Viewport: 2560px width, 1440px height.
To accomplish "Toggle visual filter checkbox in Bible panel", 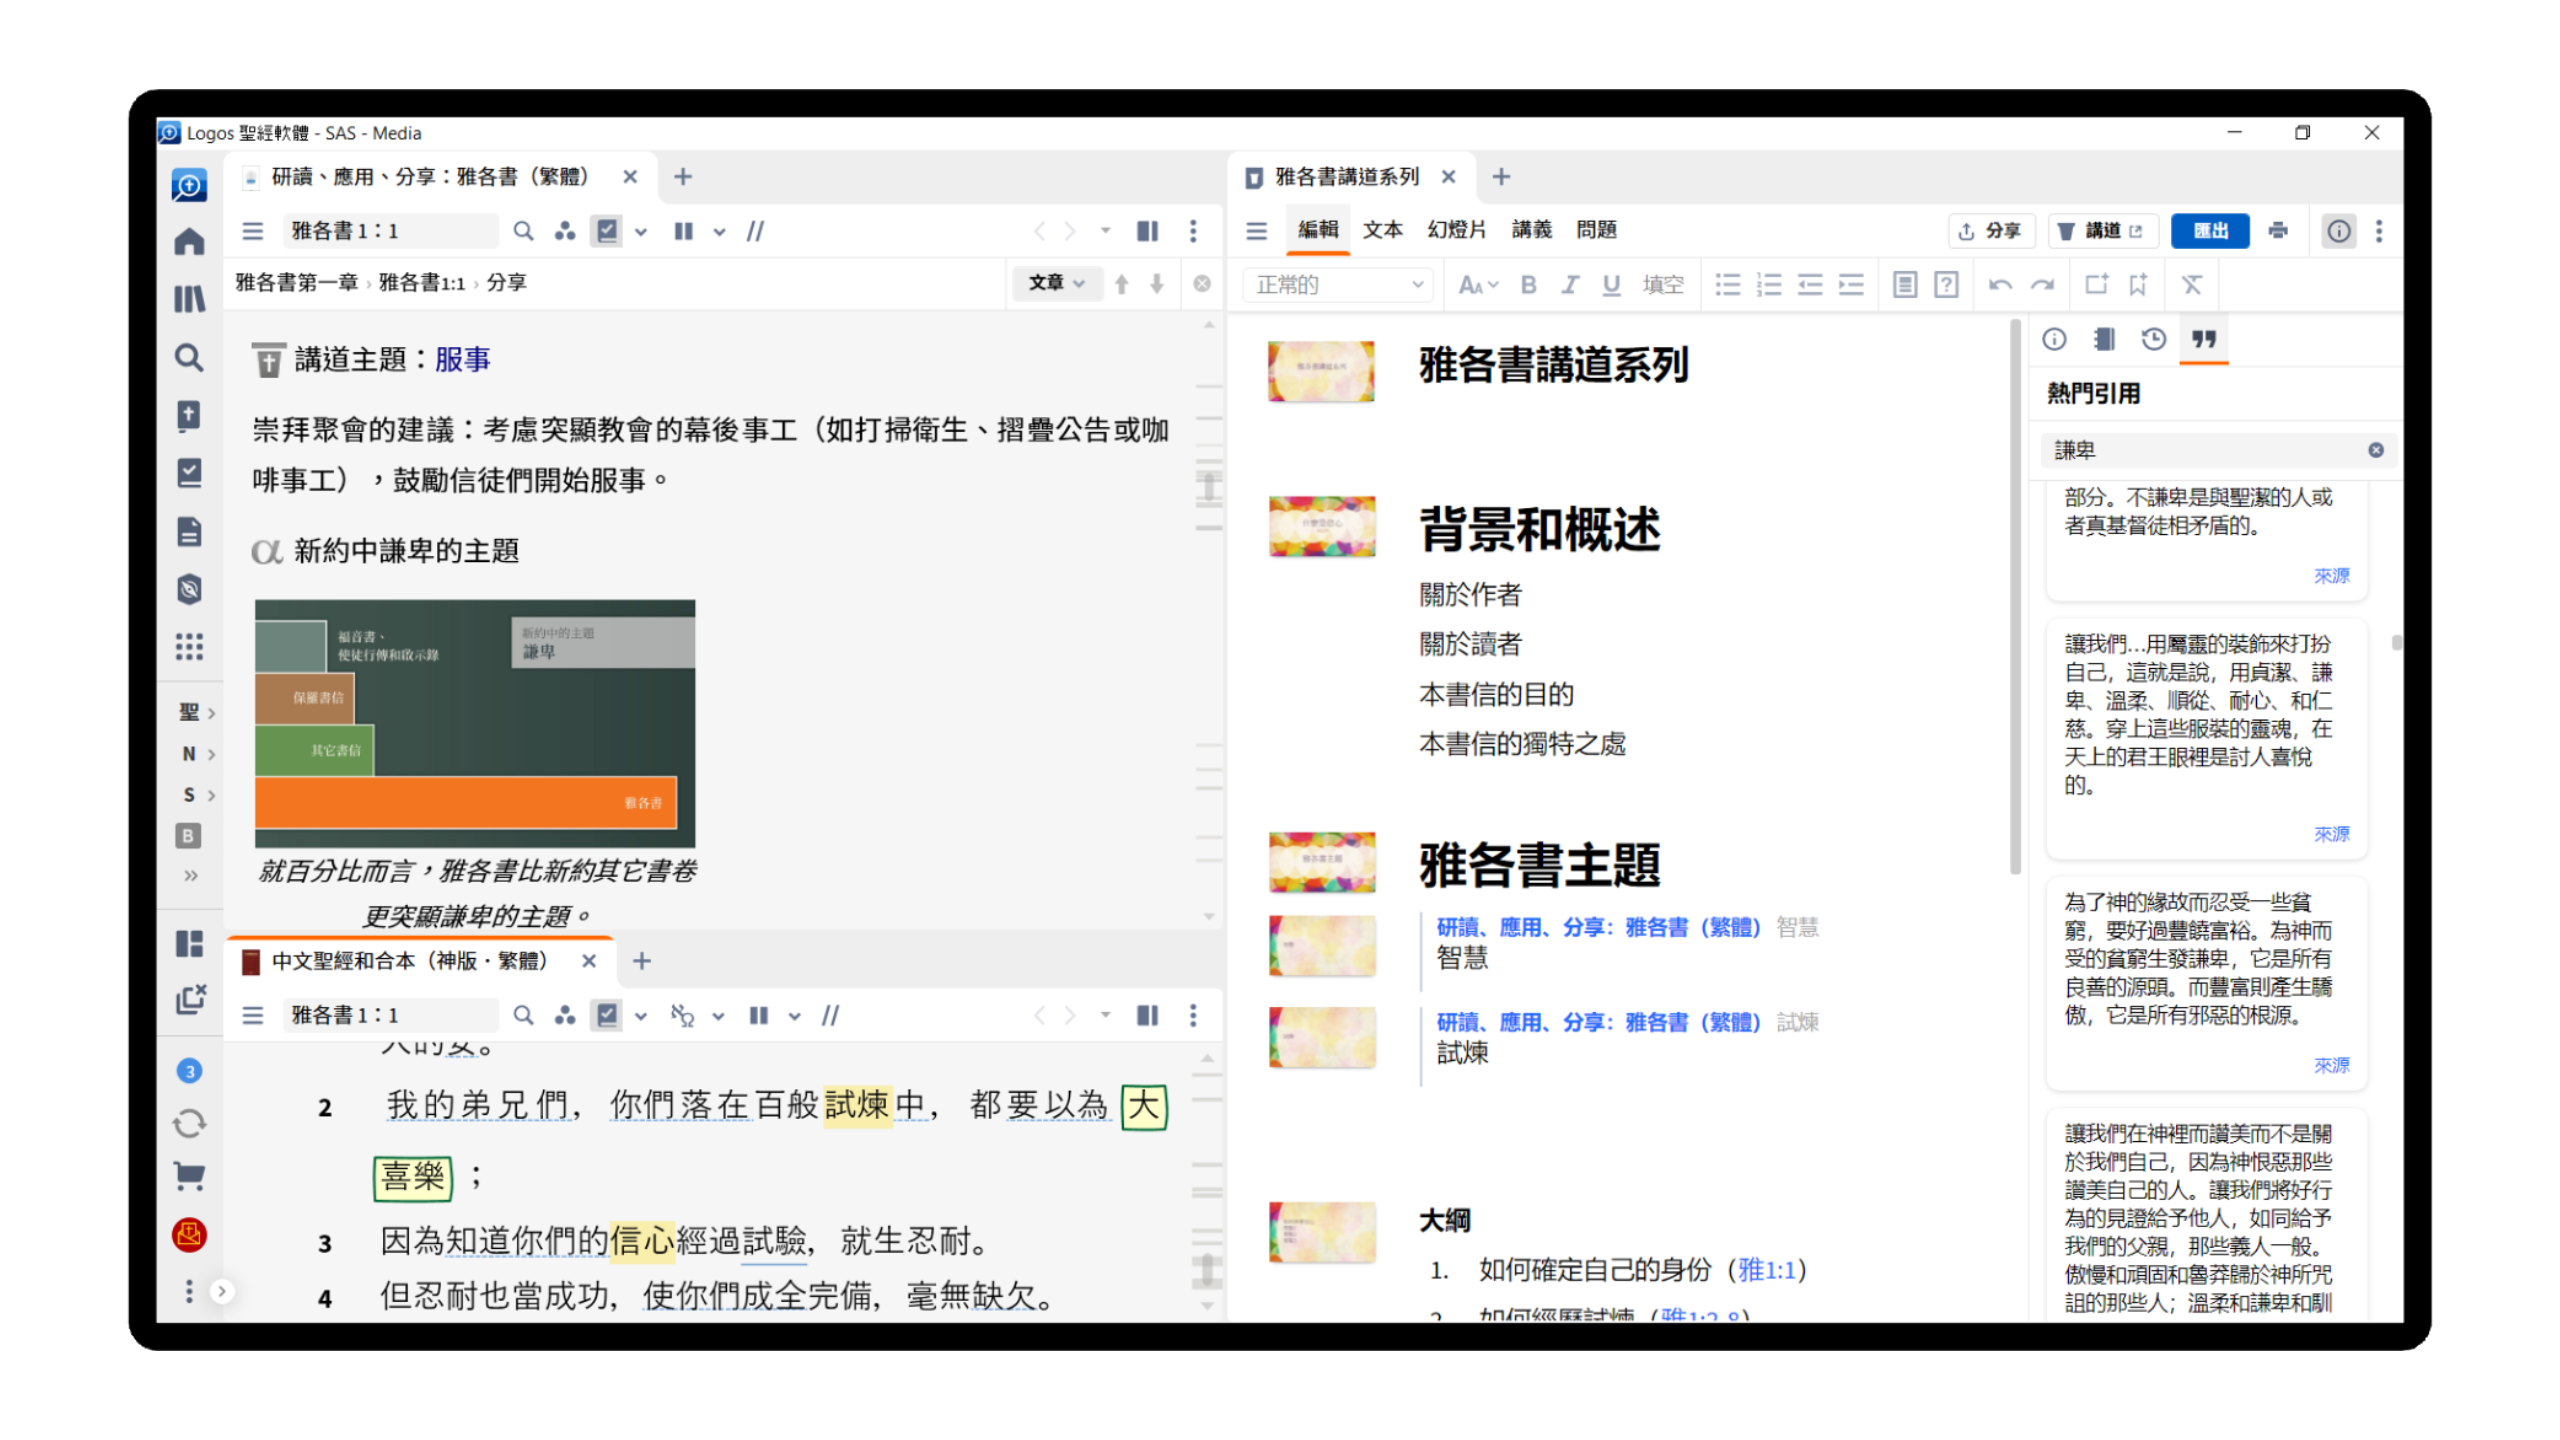I will click(x=606, y=1015).
